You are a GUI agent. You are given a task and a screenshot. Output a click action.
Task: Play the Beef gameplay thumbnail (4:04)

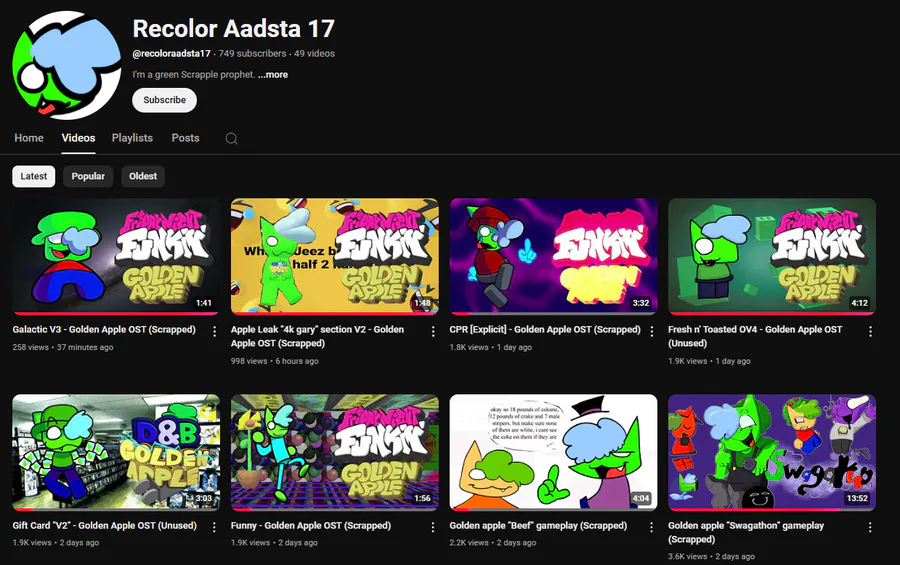553,452
